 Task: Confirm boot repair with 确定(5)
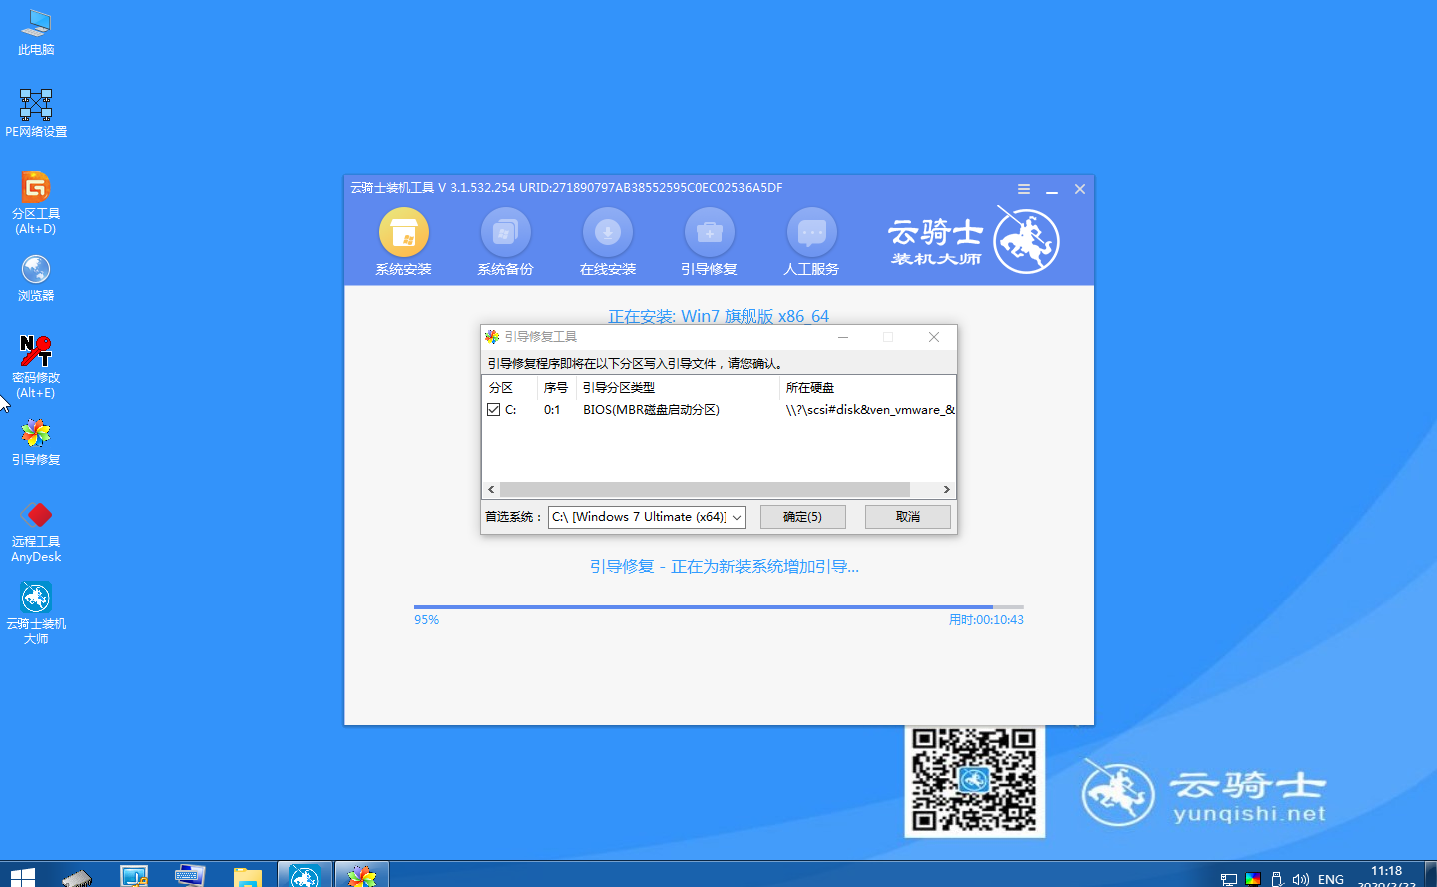[x=802, y=516]
